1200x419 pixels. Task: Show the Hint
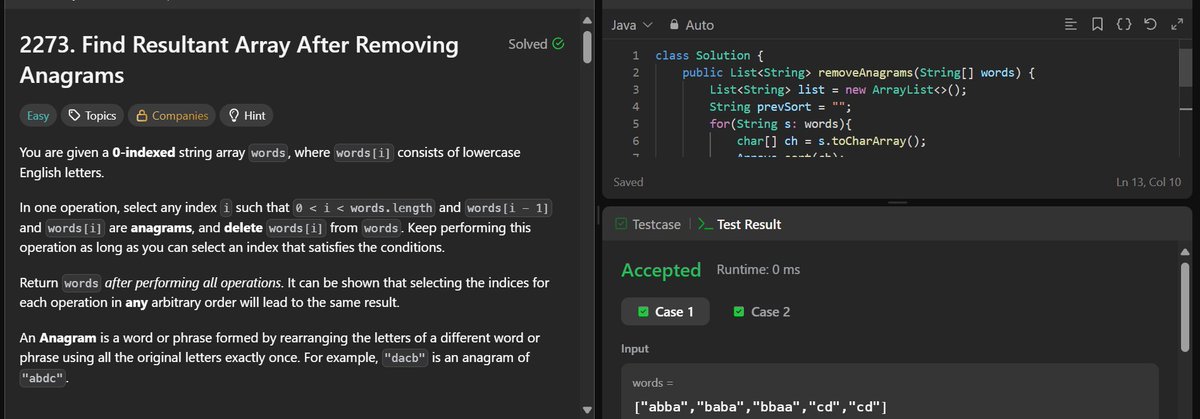coord(246,115)
